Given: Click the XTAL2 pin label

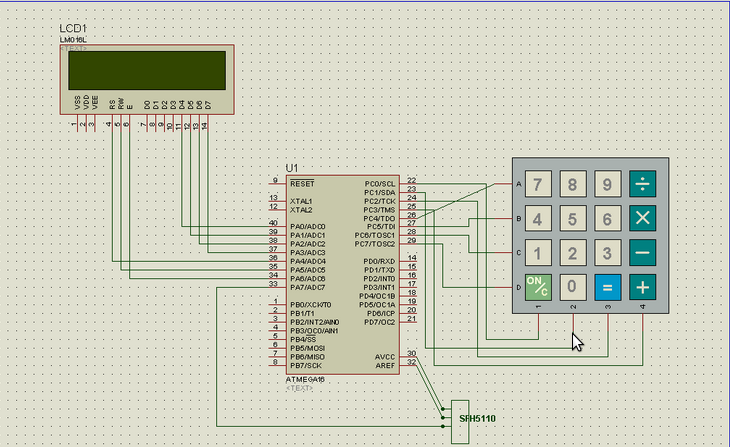Looking at the screenshot, I should pos(301,210).
